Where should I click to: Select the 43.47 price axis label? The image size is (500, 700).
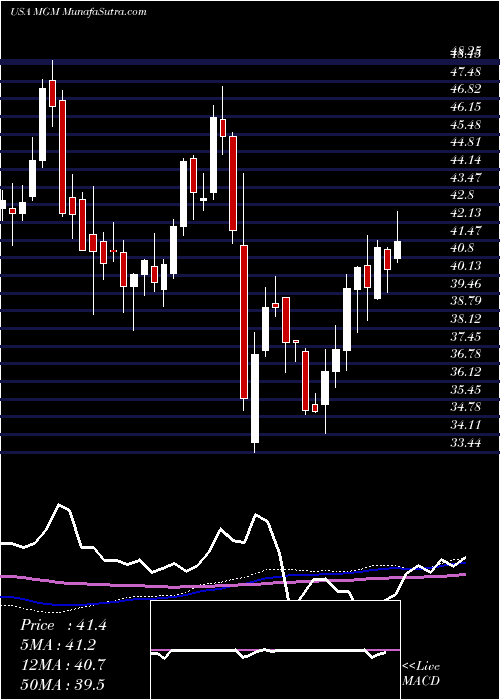tap(465, 178)
